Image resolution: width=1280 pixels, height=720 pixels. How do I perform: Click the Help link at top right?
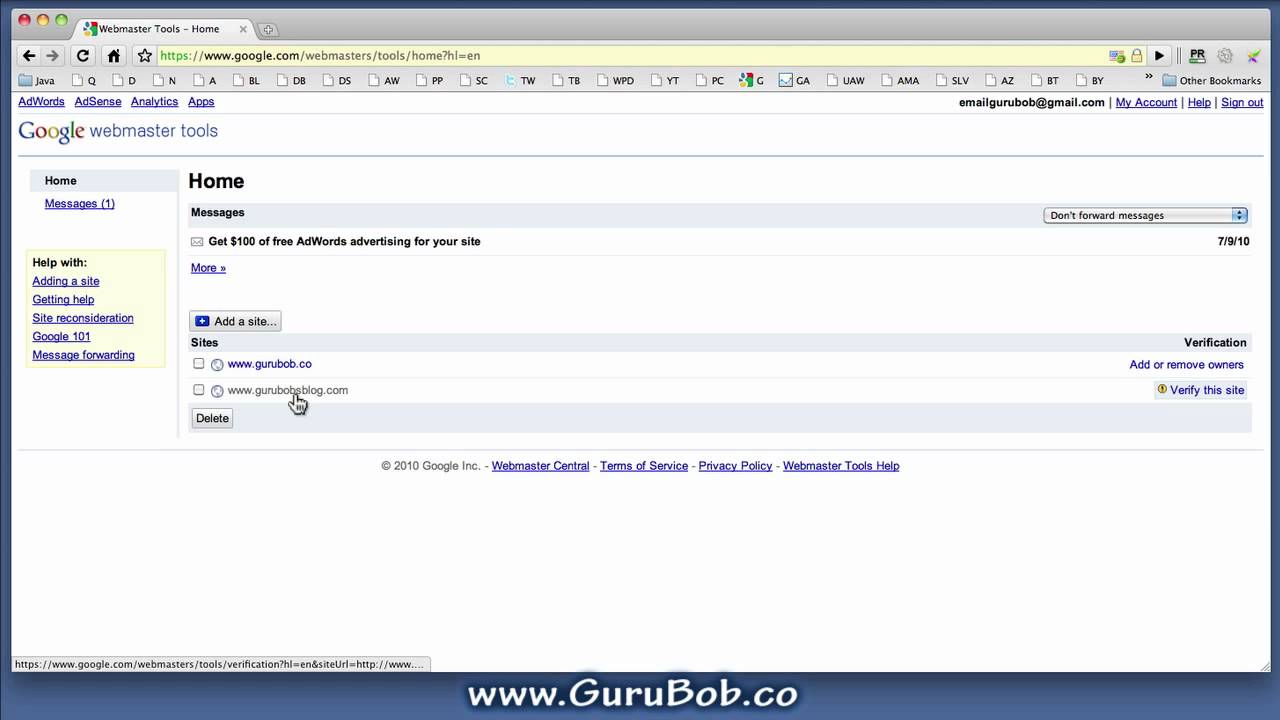pyautogui.click(x=1199, y=103)
